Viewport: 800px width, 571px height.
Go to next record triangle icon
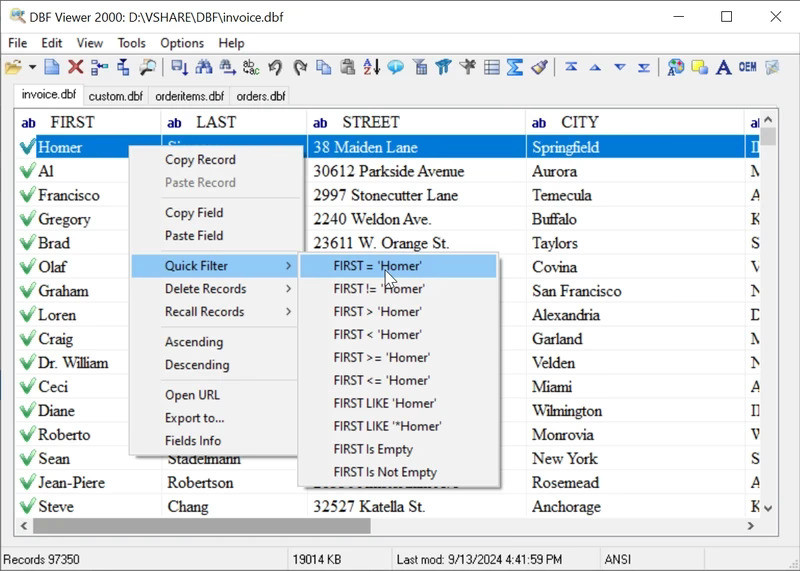[x=620, y=67]
